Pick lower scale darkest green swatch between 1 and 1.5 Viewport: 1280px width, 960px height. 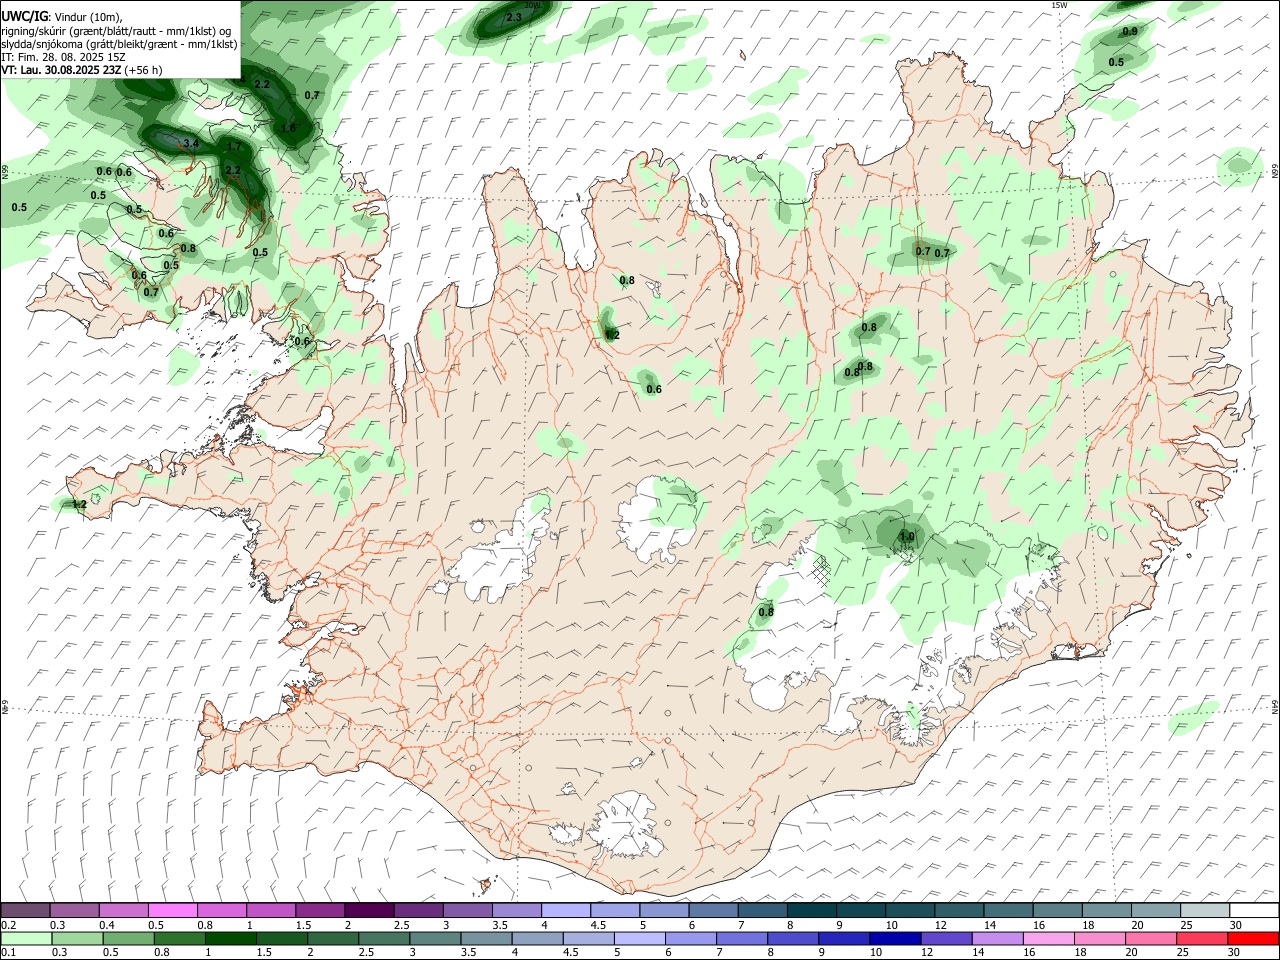tap(230, 938)
